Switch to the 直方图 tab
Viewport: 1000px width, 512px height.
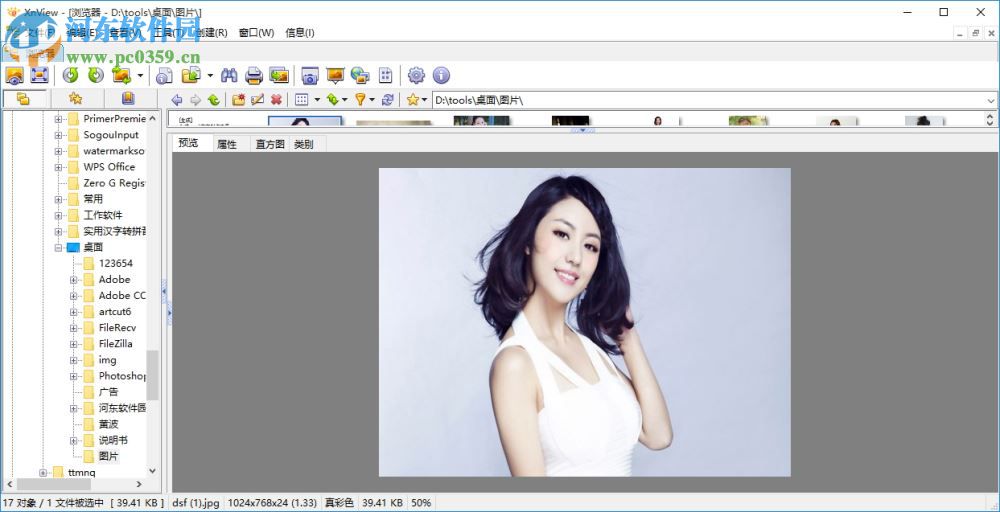[x=270, y=144]
